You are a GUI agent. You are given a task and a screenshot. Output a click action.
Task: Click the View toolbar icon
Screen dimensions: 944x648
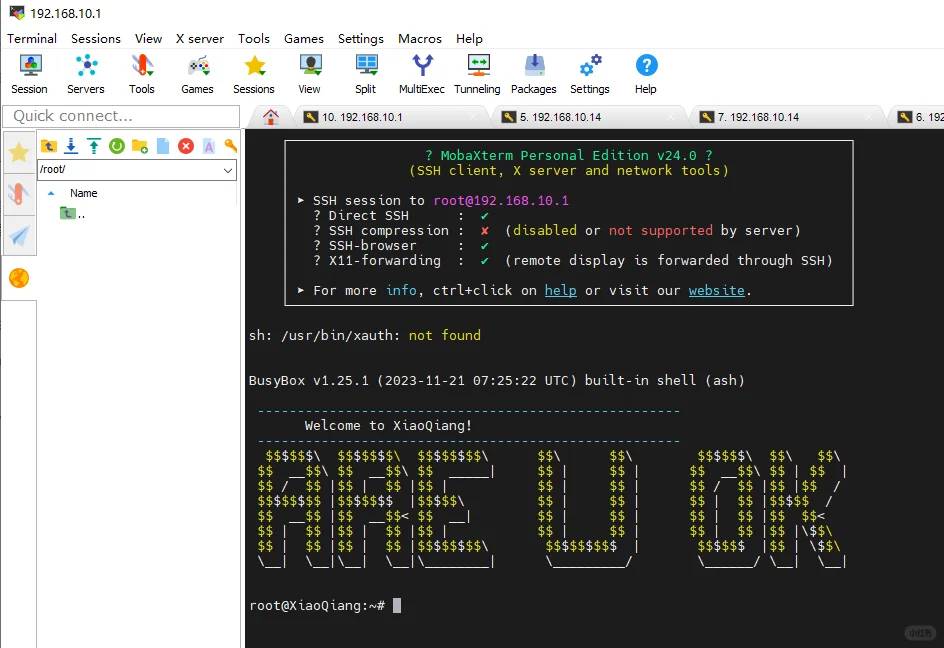(309, 74)
